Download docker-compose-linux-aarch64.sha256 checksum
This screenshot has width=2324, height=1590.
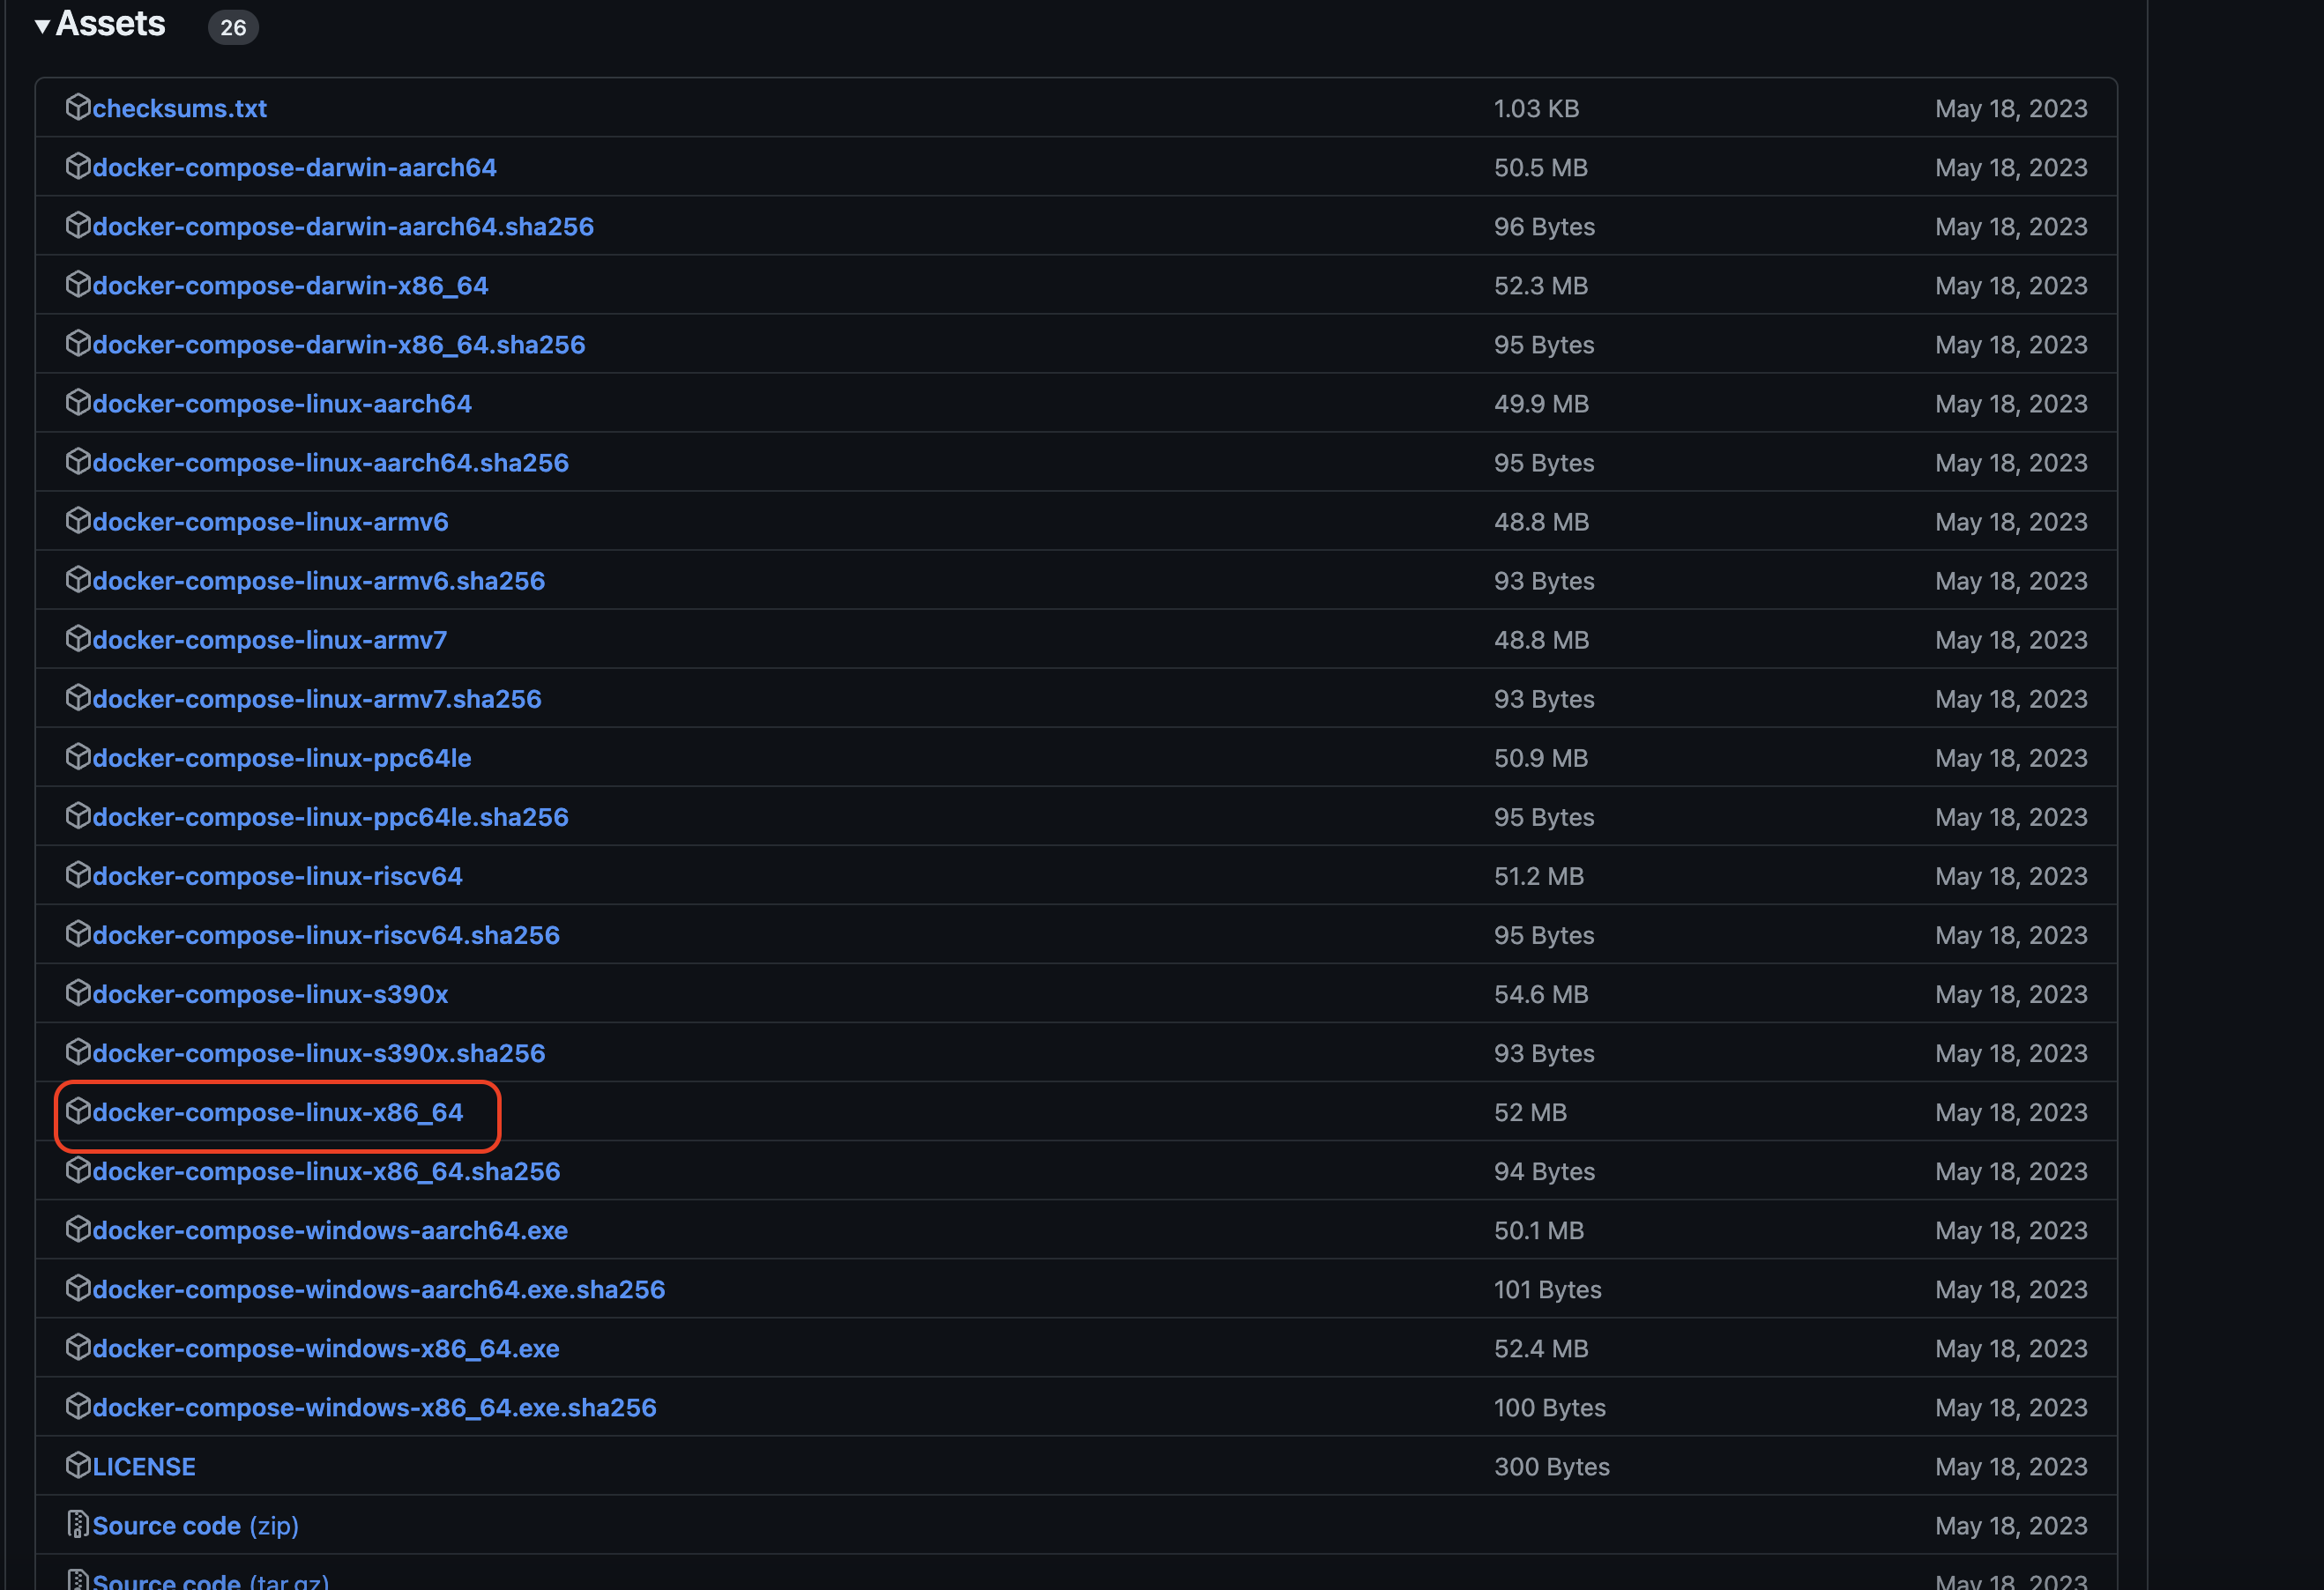(330, 462)
